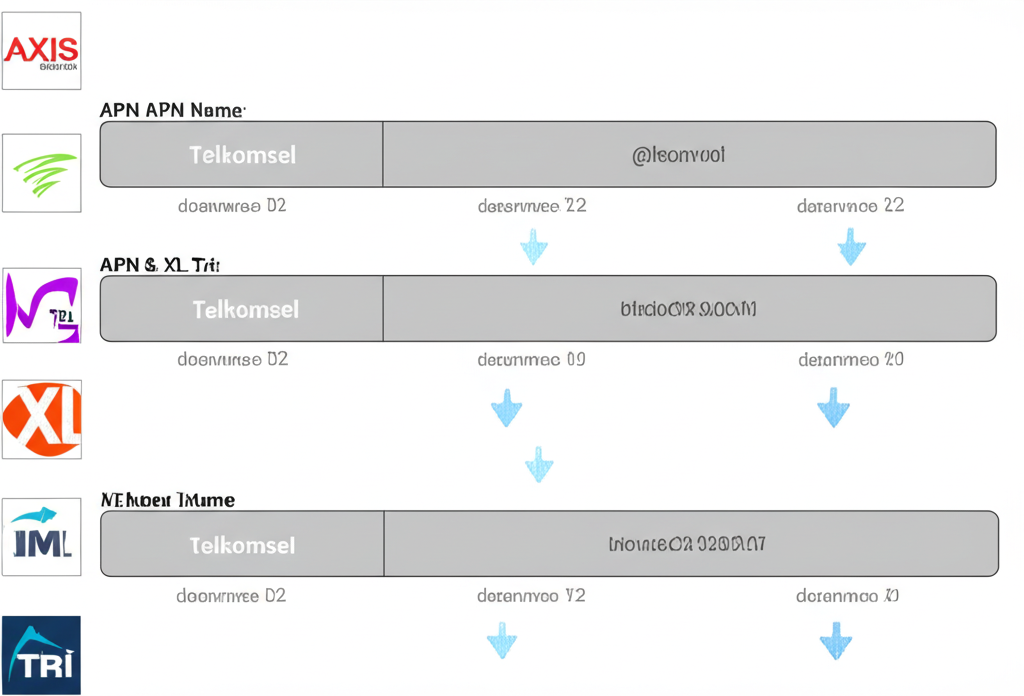Select Telkomsel cell in the bottom table
The image size is (1024, 696).
click(x=242, y=545)
